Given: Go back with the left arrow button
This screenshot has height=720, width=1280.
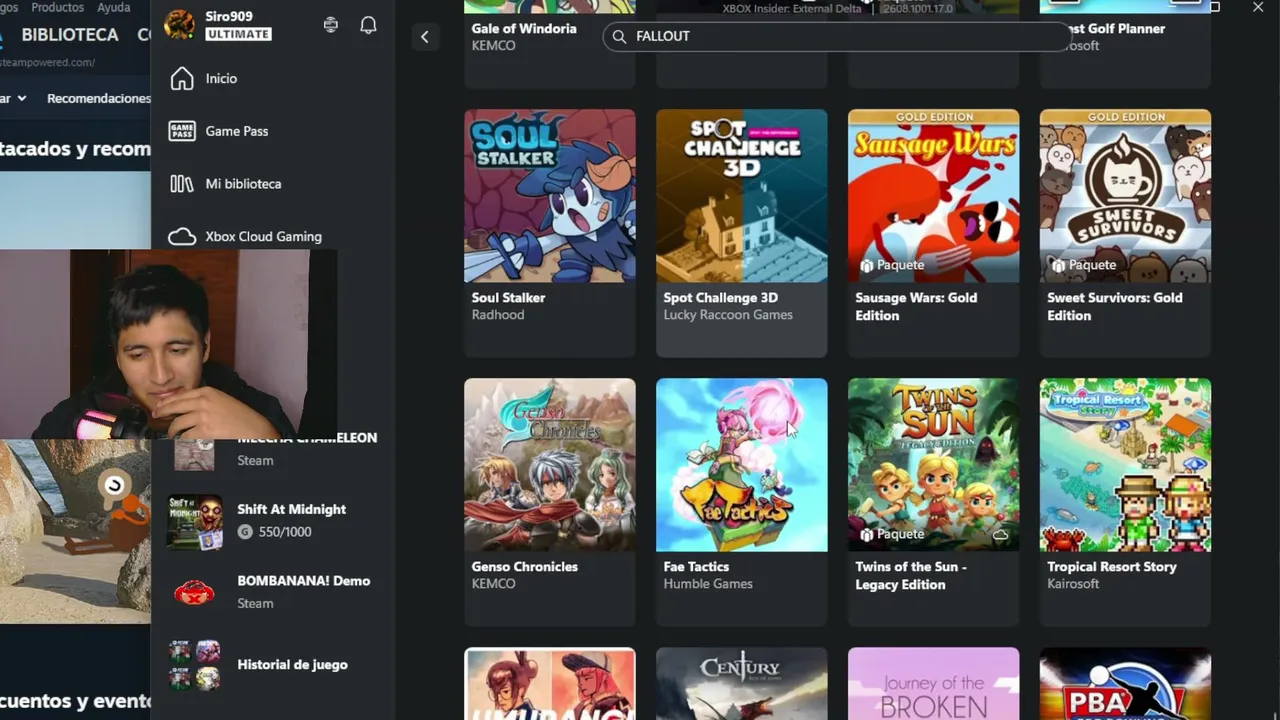Looking at the screenshot, I should [x=424, y=37].
